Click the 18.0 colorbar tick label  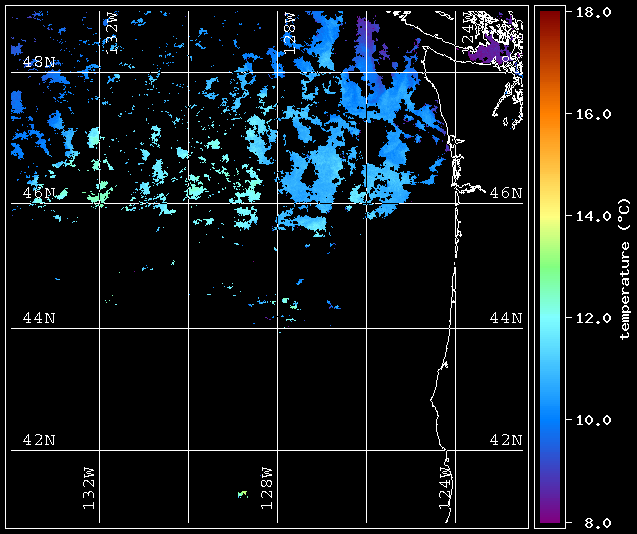589,12
